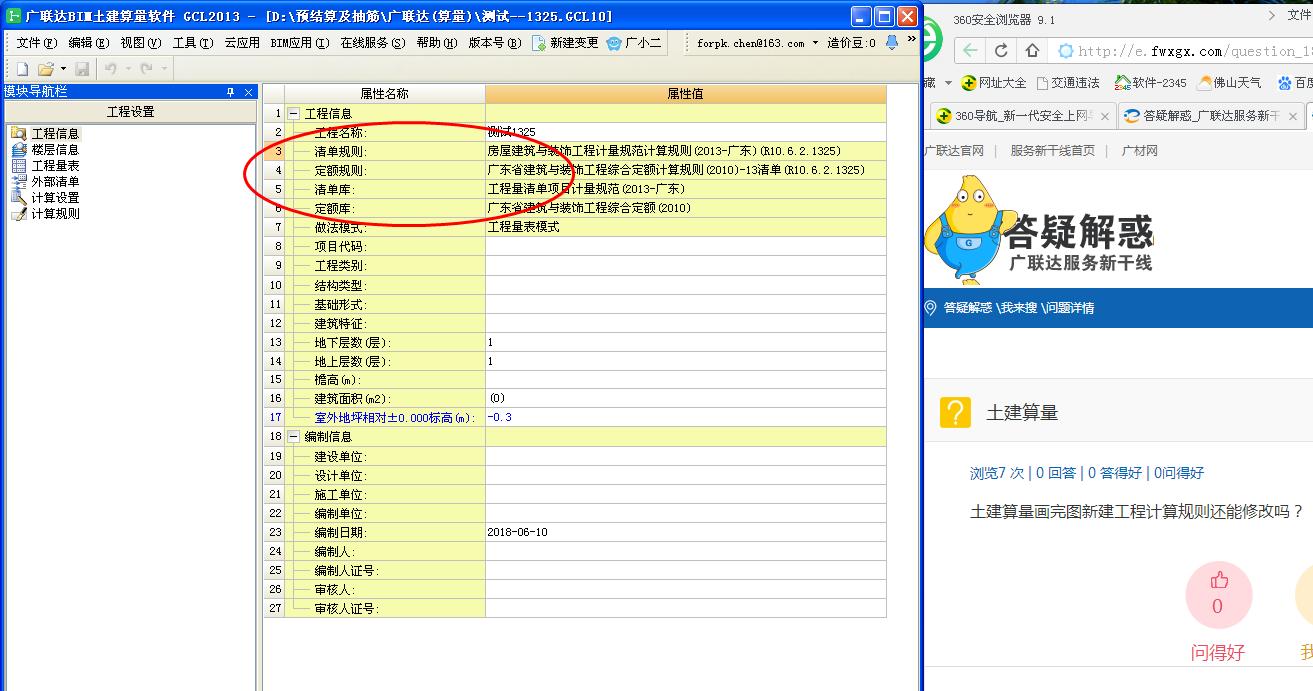The height and width of the screenshot is (691, 1313).
Task: Click 造价豆:0 in the GCL toolbar
Action: (851, 43)
